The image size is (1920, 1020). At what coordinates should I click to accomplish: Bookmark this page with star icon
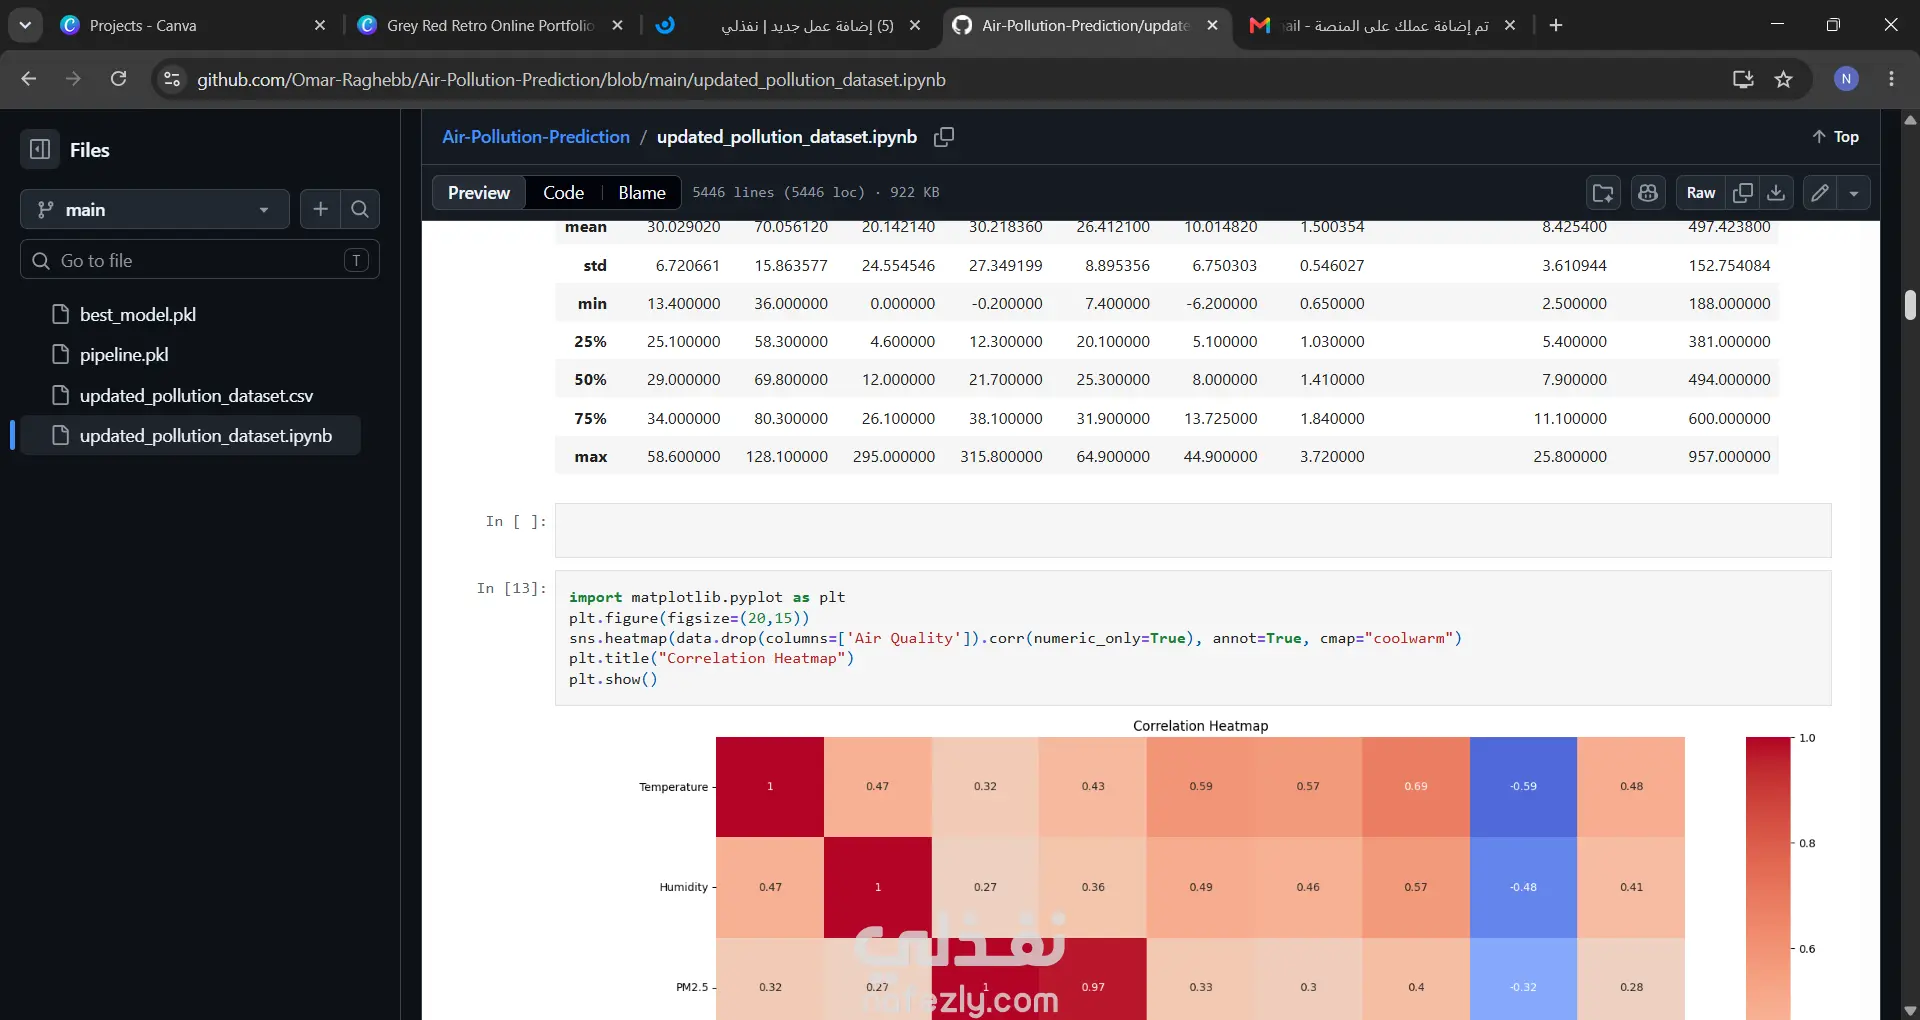pyautogui.click(x=1784, y=79)
